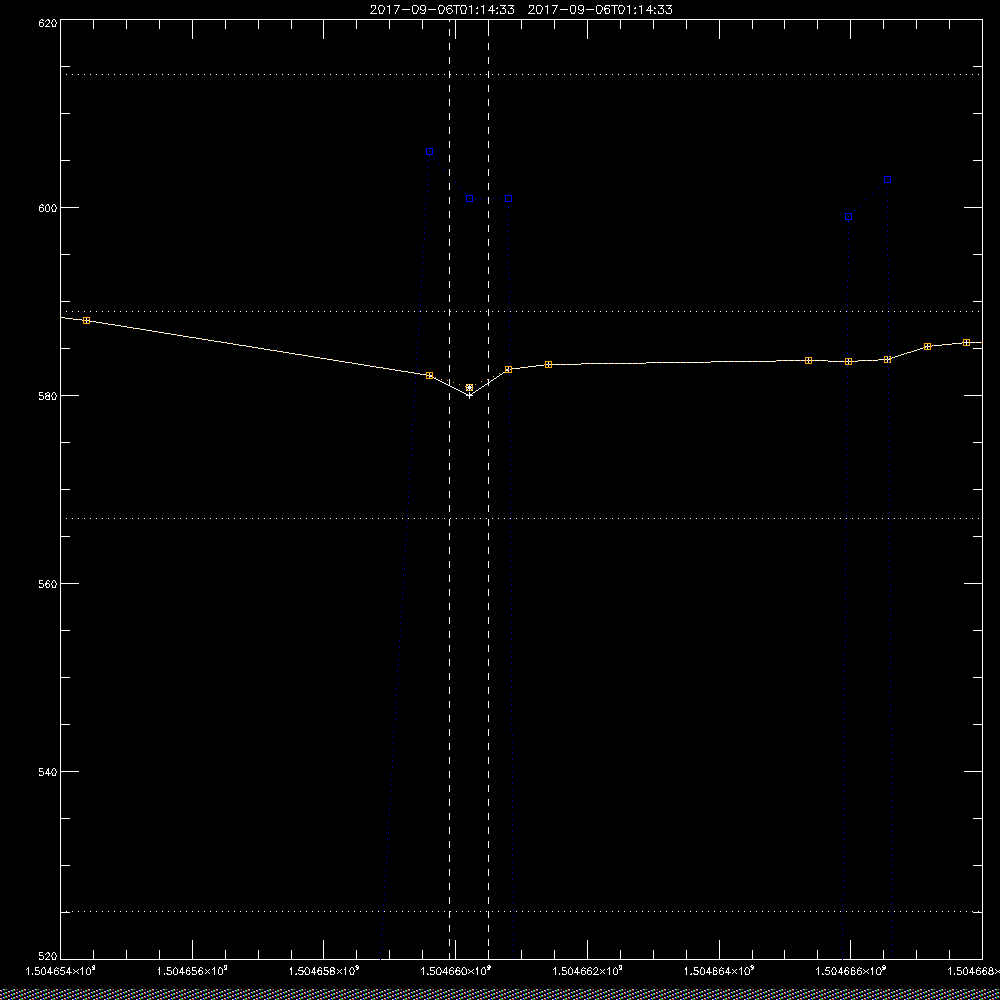Click the first 2017-09-06T01:14:33 timestamp in title
Viewport: 1000px width, 1000px height.
coord(442,10)
